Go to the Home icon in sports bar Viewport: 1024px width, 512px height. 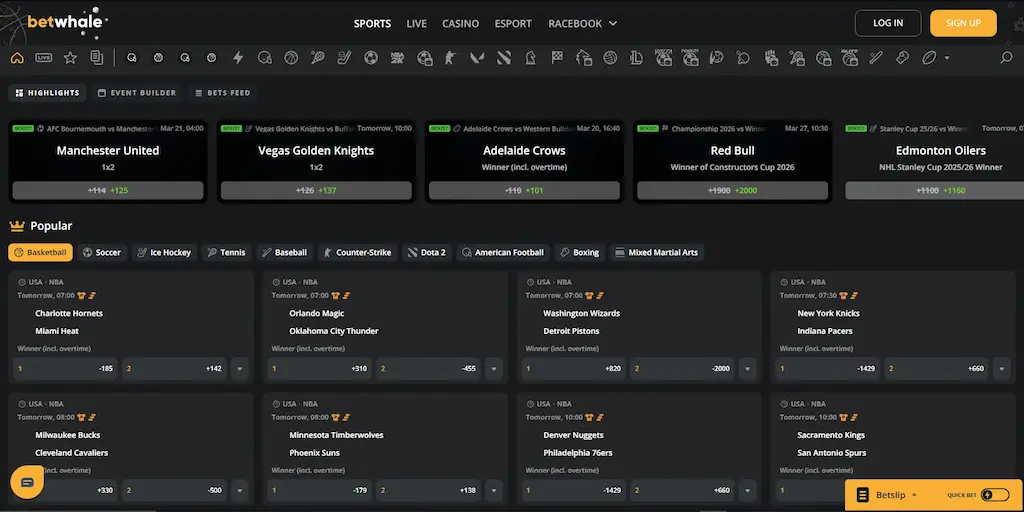(x=17, y=57)
